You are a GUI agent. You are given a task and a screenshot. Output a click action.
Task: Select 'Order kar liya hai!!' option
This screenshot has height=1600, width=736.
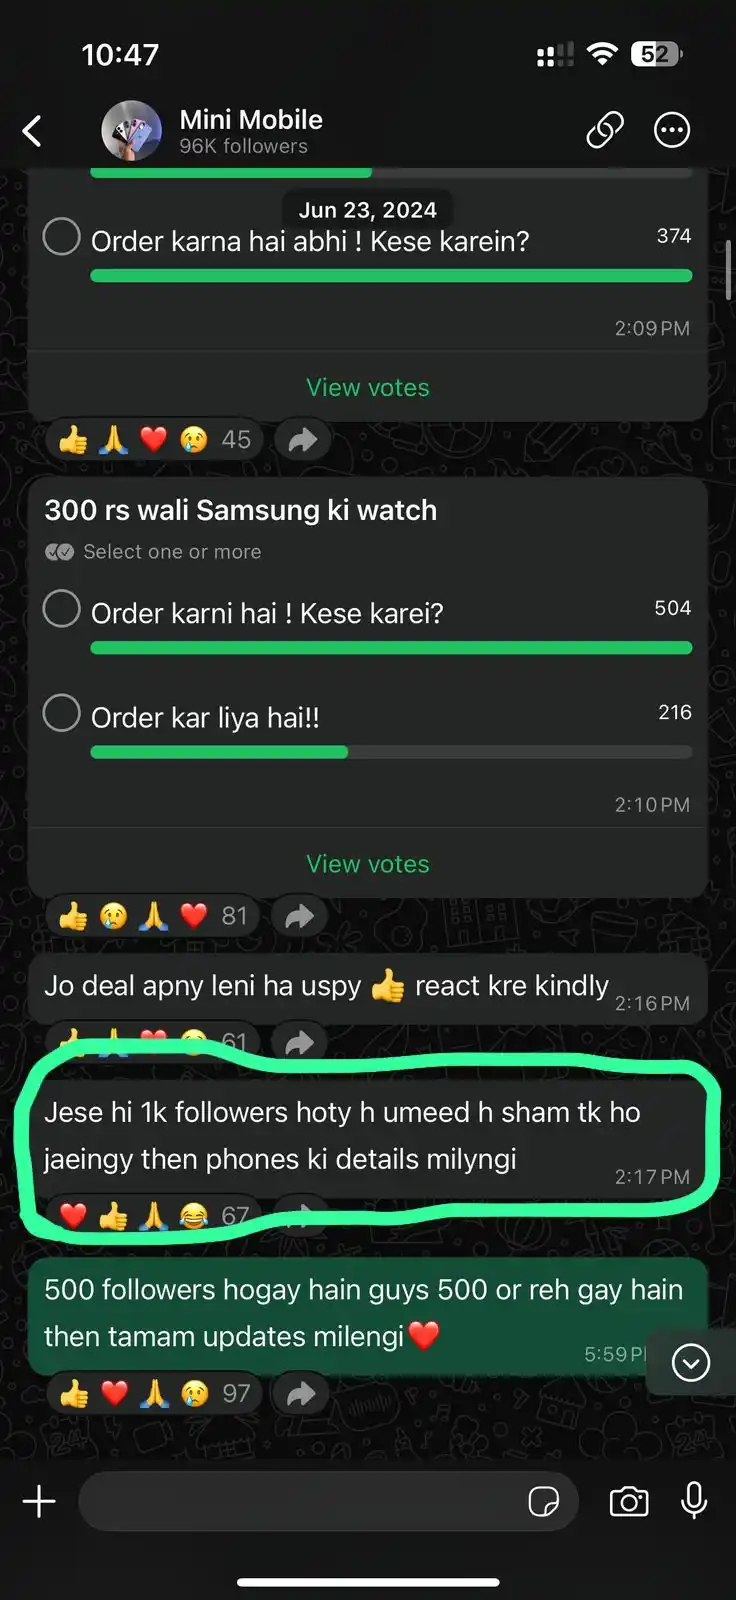(x=62, y=713)
